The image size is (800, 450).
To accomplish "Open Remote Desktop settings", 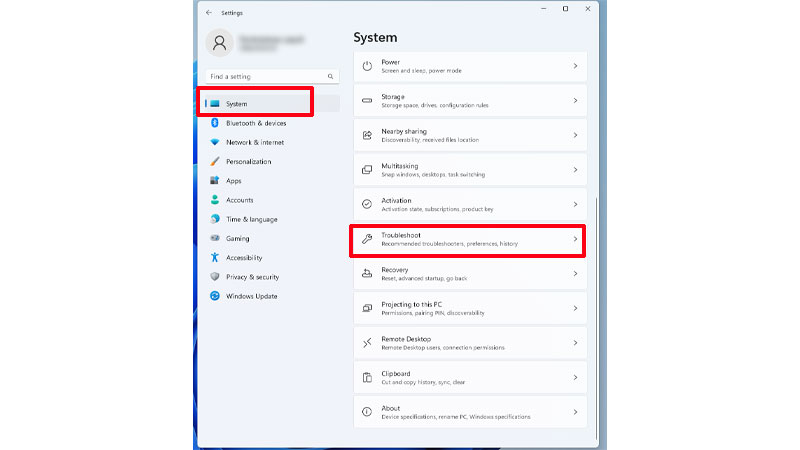I will [470, 343].
